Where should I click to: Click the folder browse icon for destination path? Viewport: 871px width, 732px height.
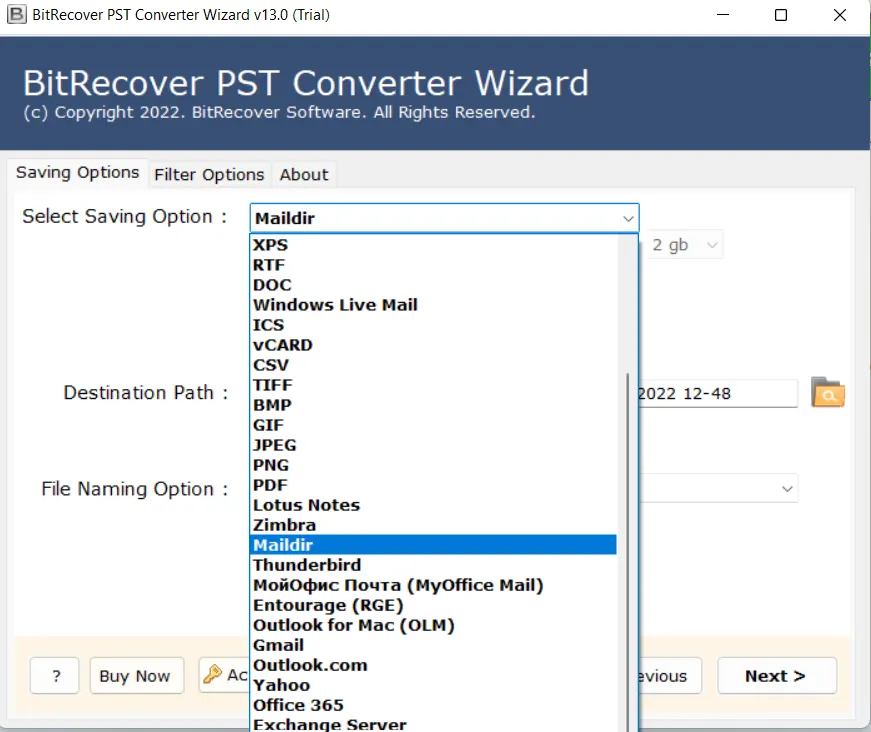point(827,393)
